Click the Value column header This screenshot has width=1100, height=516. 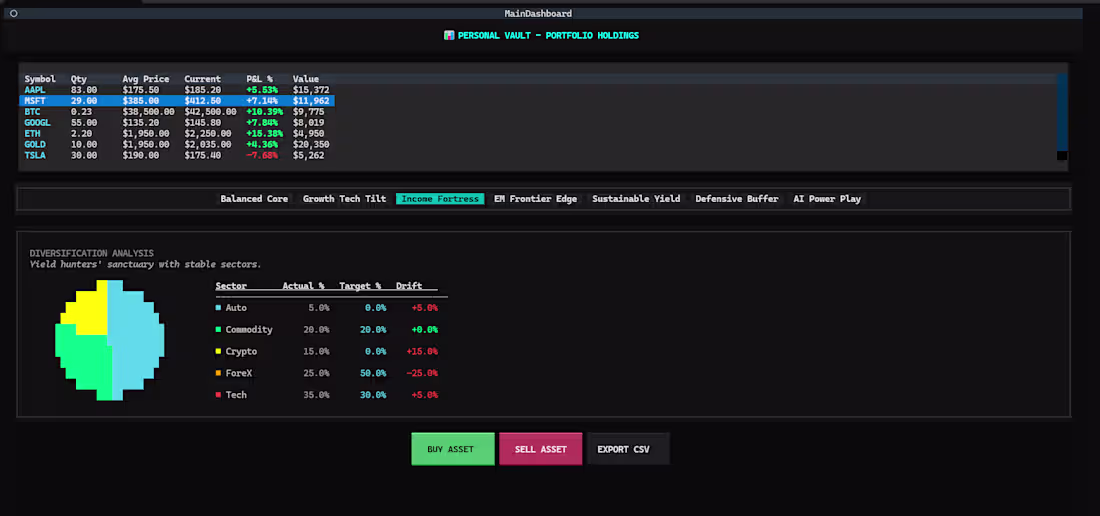[306, 79]
